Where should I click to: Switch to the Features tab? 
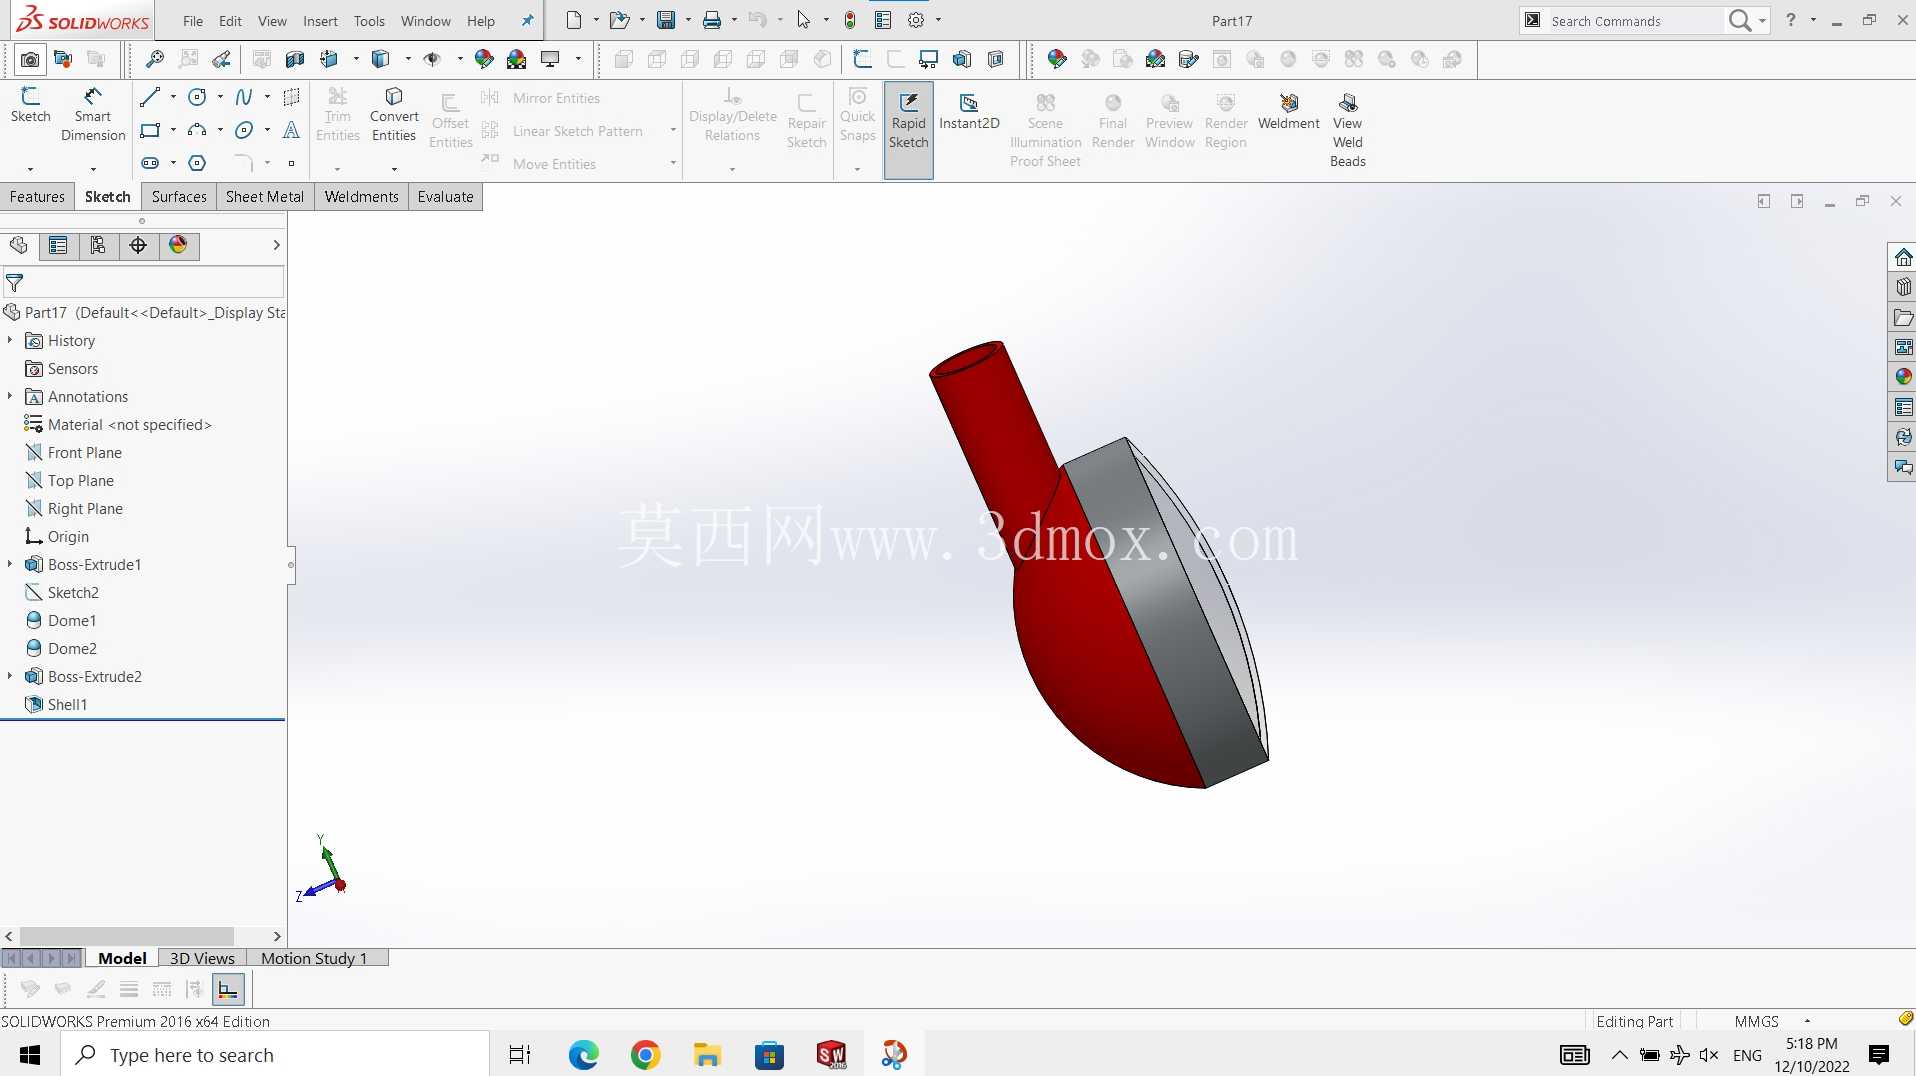tap(37, 197)
